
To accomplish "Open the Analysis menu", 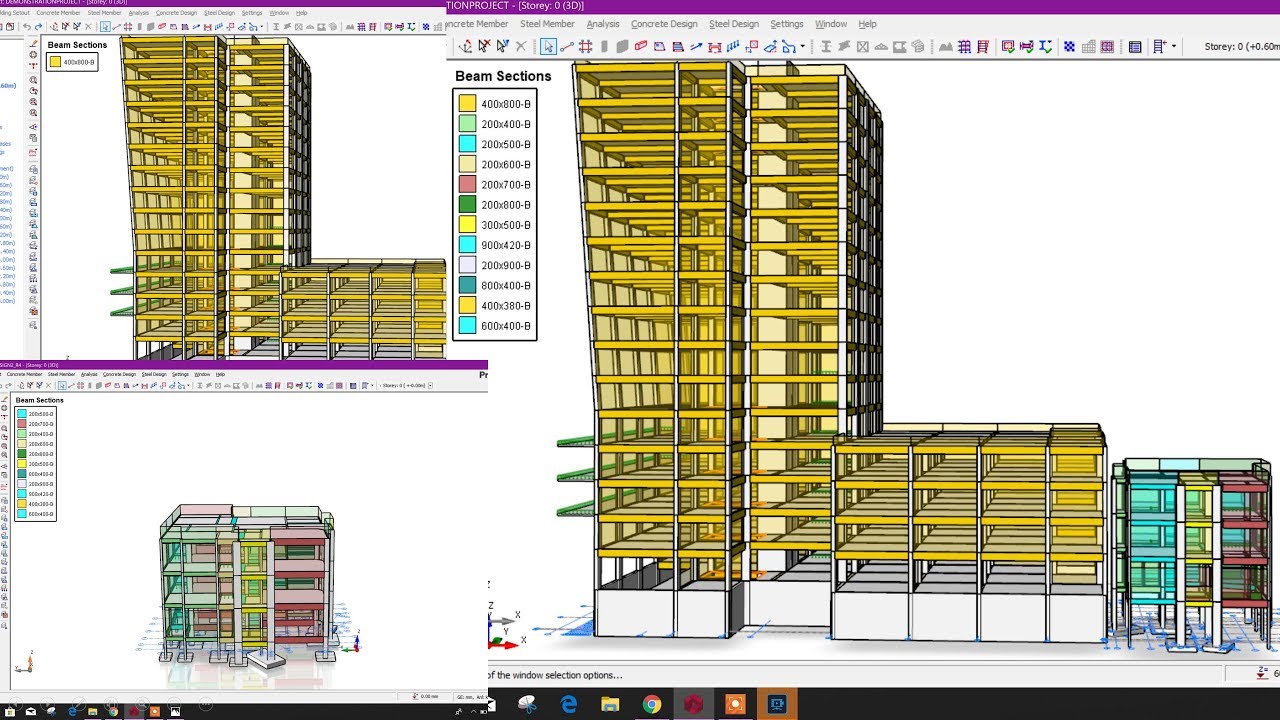I will (x=603, y=24).
